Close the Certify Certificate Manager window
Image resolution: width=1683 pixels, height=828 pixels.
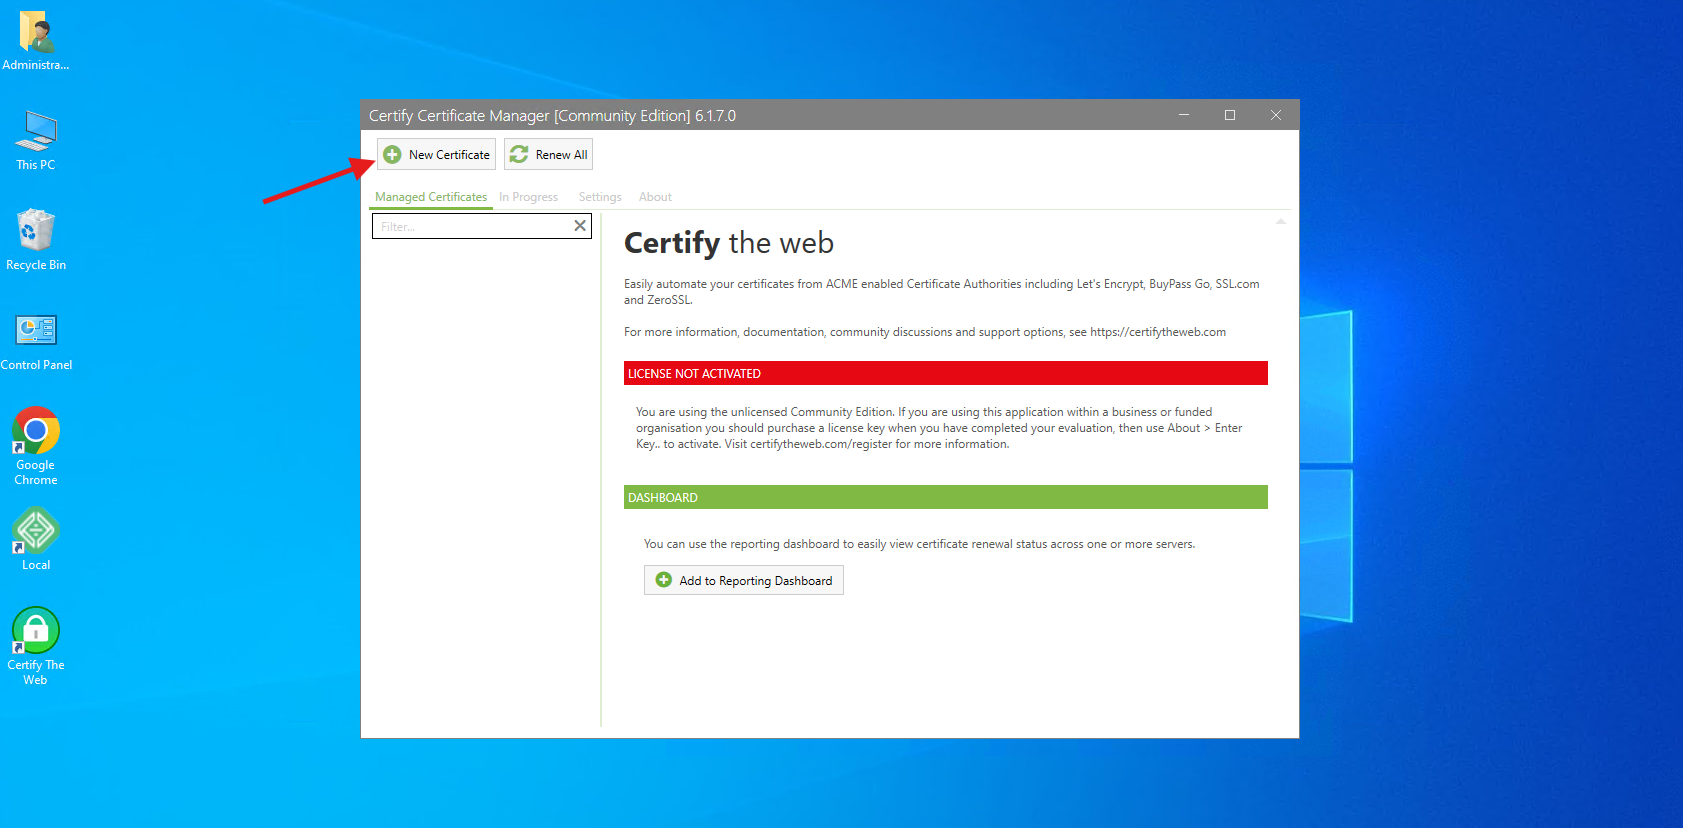[1276, 115]
